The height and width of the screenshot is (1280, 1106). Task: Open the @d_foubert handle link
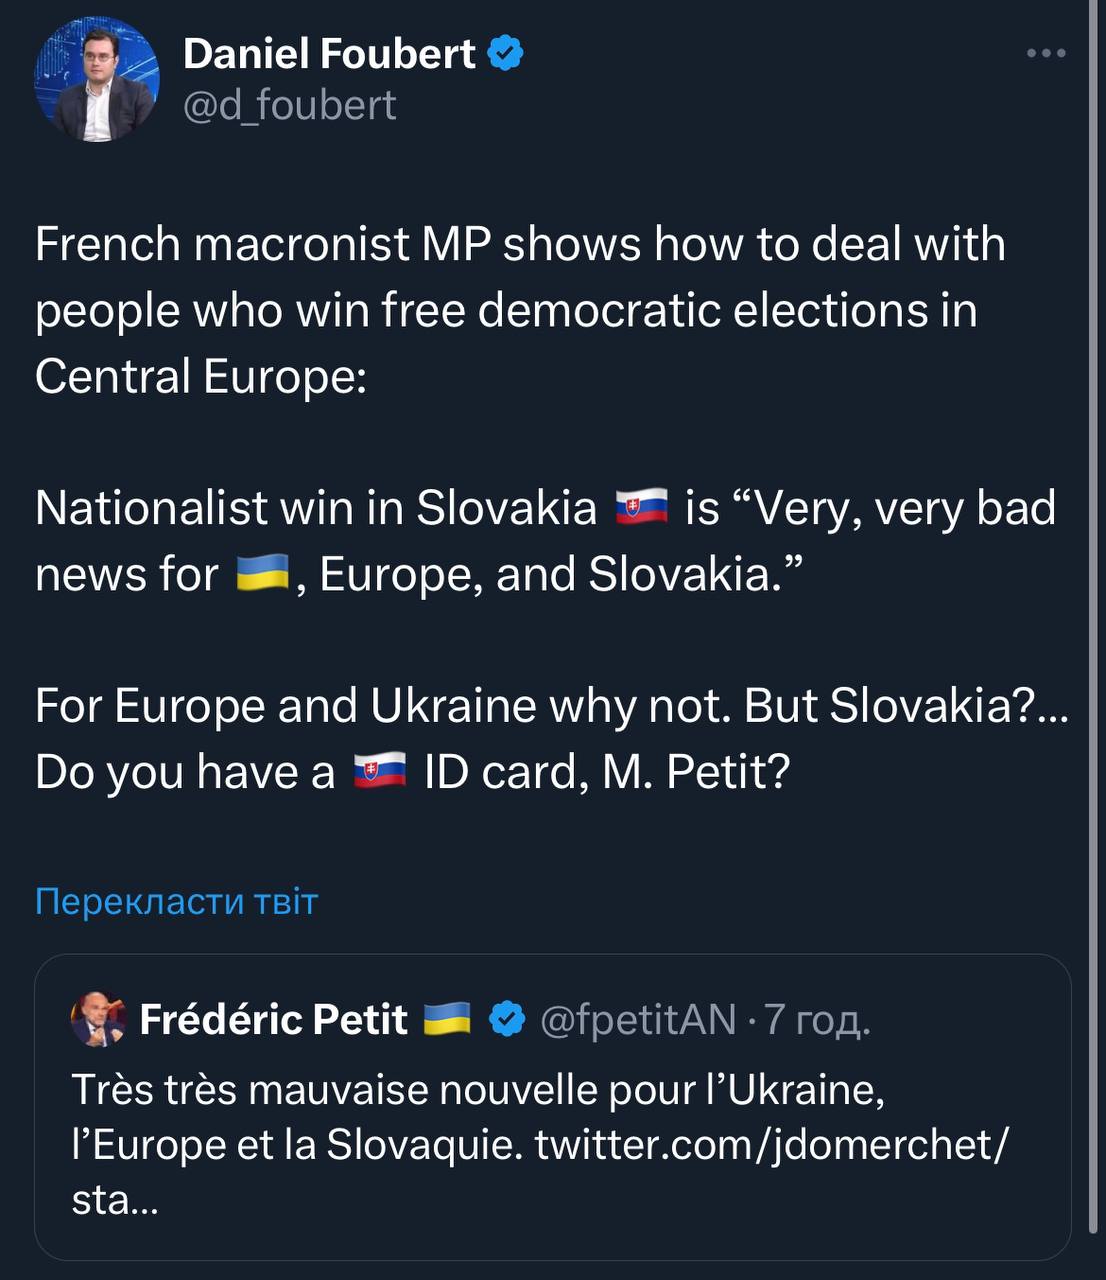point(290,105)
